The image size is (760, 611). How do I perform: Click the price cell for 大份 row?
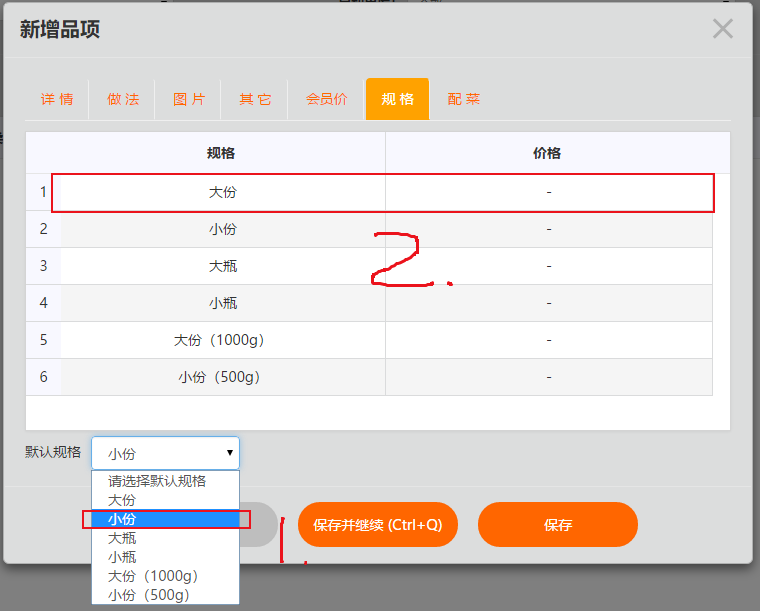[x=549, y=192]
